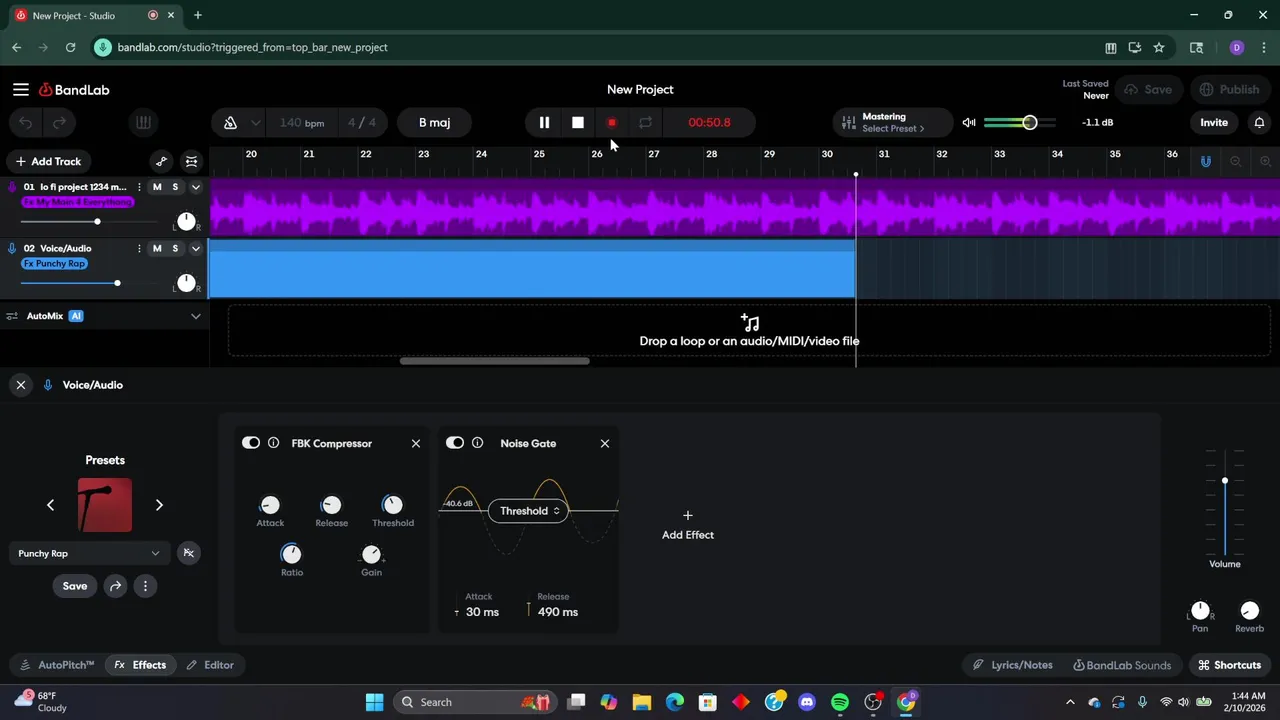The image size is (1280, 720).
Task: Open the virtual piano keyboard icon
Action: (143, 123)
